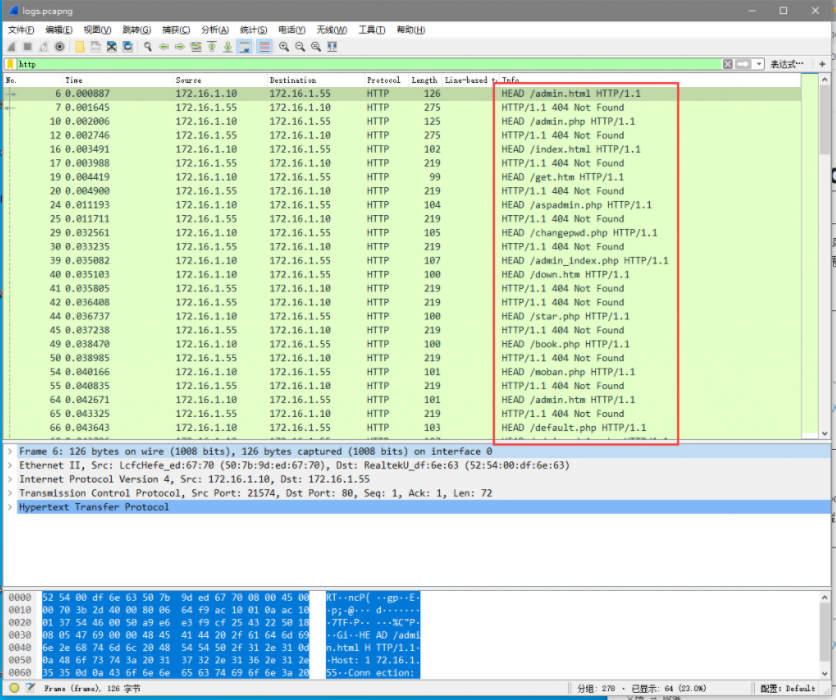The image size is (836, 700).
Task: Expand the Ethernet II details row
Action: (x=10, y=465)
